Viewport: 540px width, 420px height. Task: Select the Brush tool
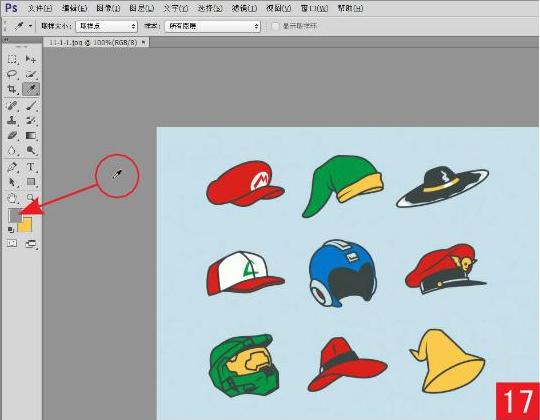(31, 105)
